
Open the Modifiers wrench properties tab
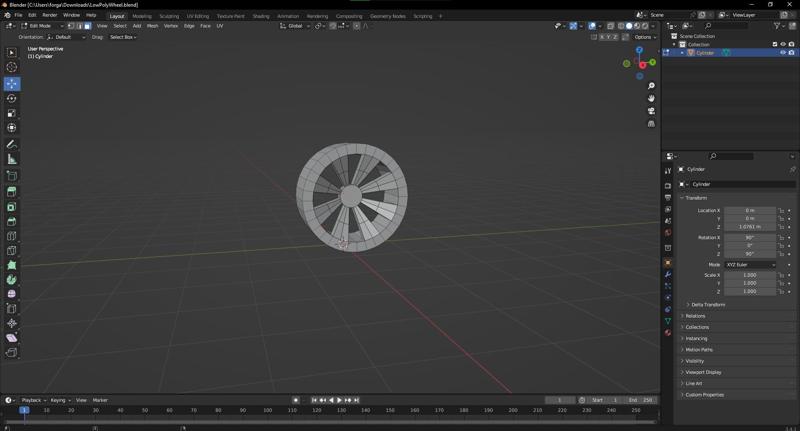668,274
